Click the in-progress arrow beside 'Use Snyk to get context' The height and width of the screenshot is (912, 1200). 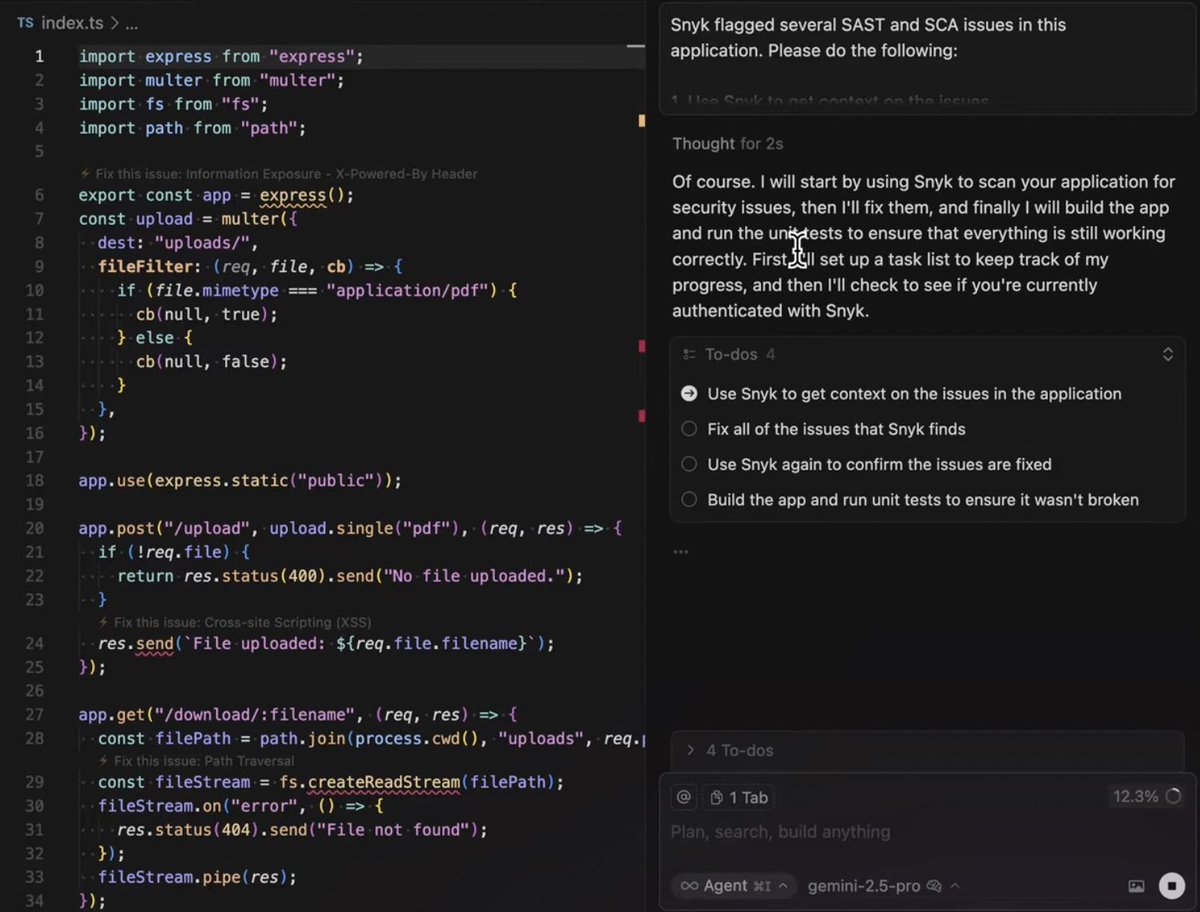(689, 393)
